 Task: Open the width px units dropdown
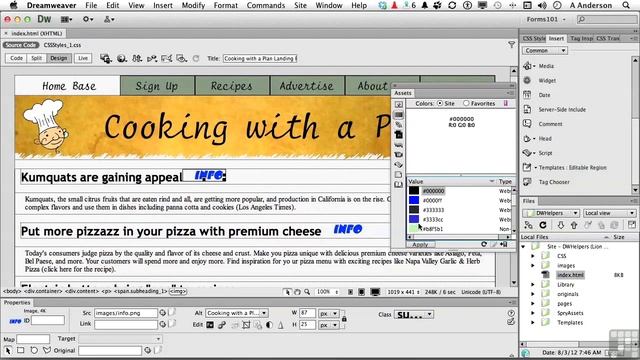[329, 313]
